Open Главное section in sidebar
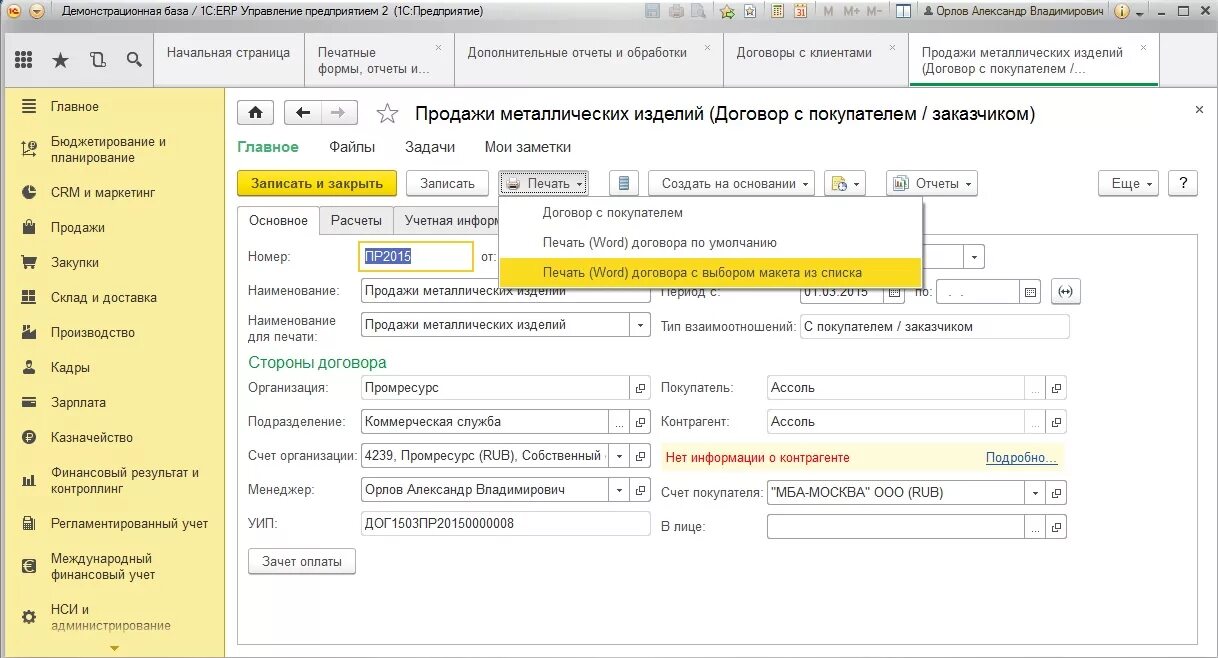The image size is (1218, 658). click(75, 106)
